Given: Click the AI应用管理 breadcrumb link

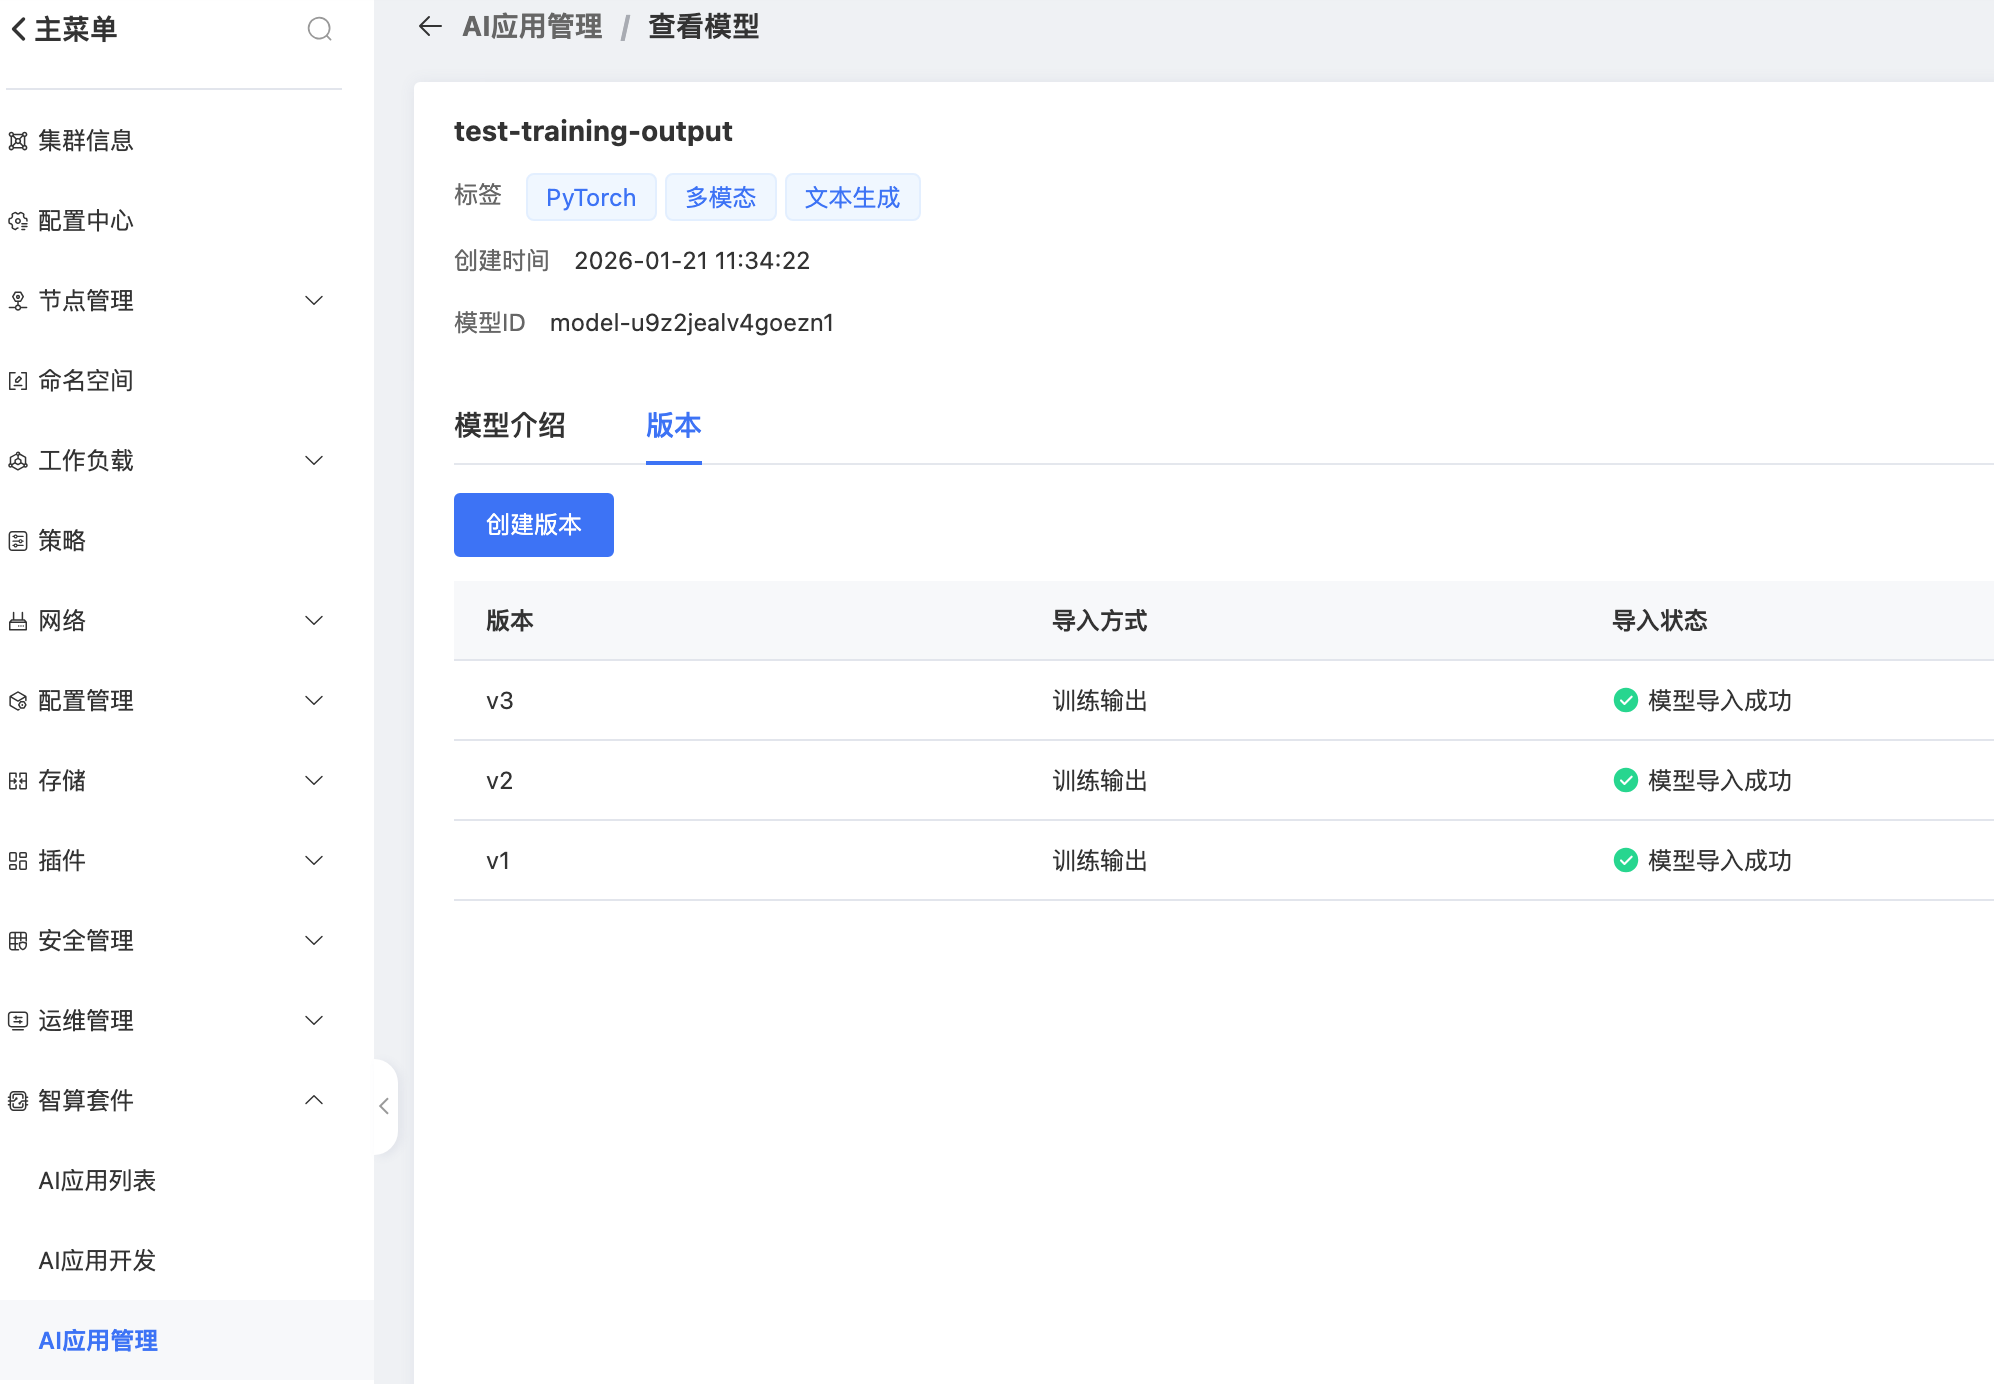Looking at the screenshot, I should [532, 27].
